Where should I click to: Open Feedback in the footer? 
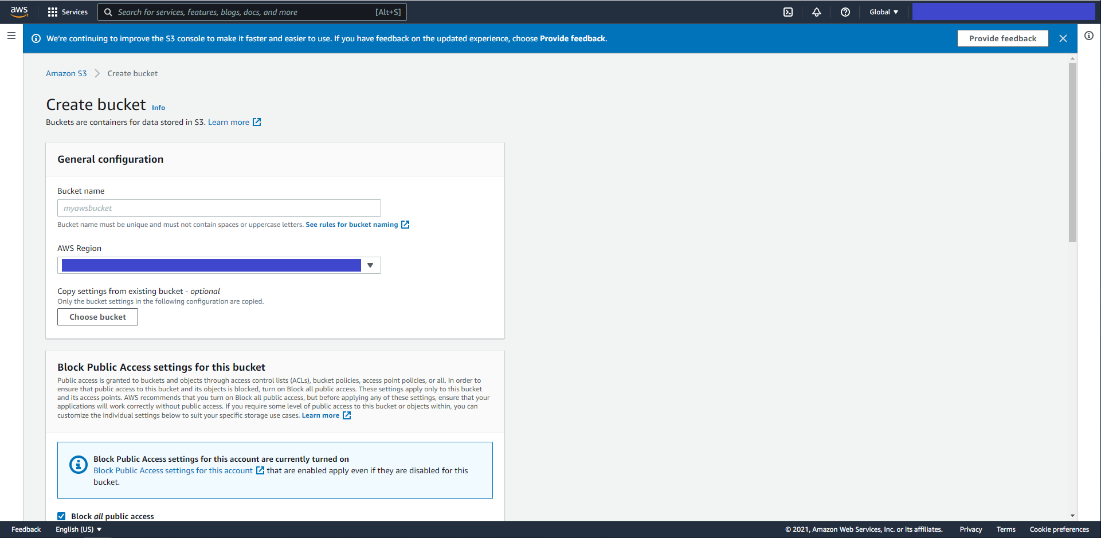(x=26, y=530)
